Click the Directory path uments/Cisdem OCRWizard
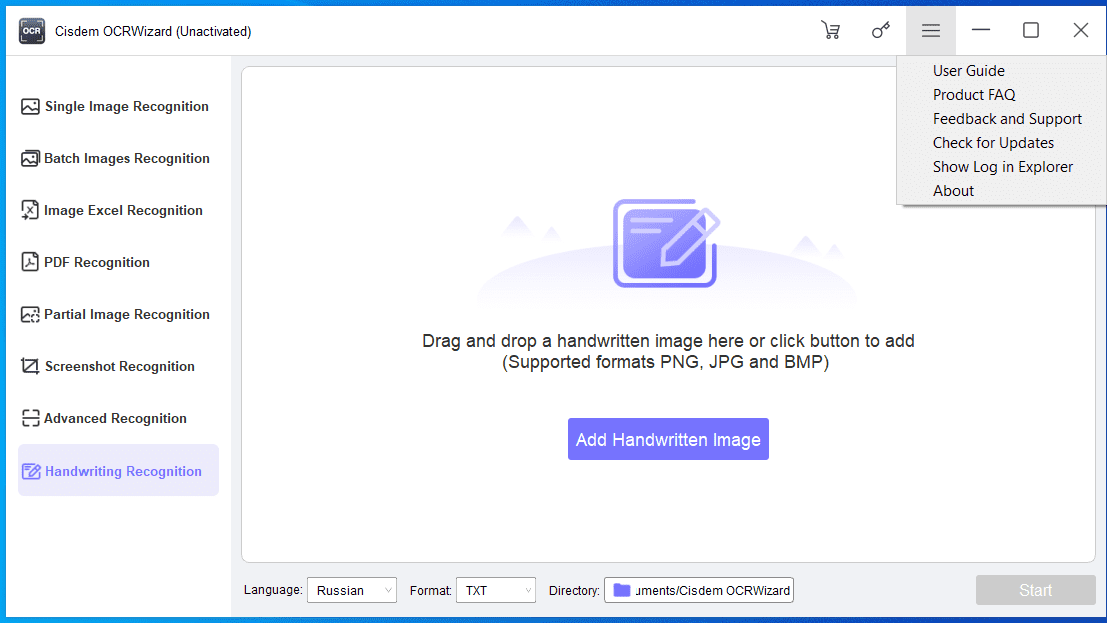The height and width of the screenshot is (623, 1107). [713, 591]
